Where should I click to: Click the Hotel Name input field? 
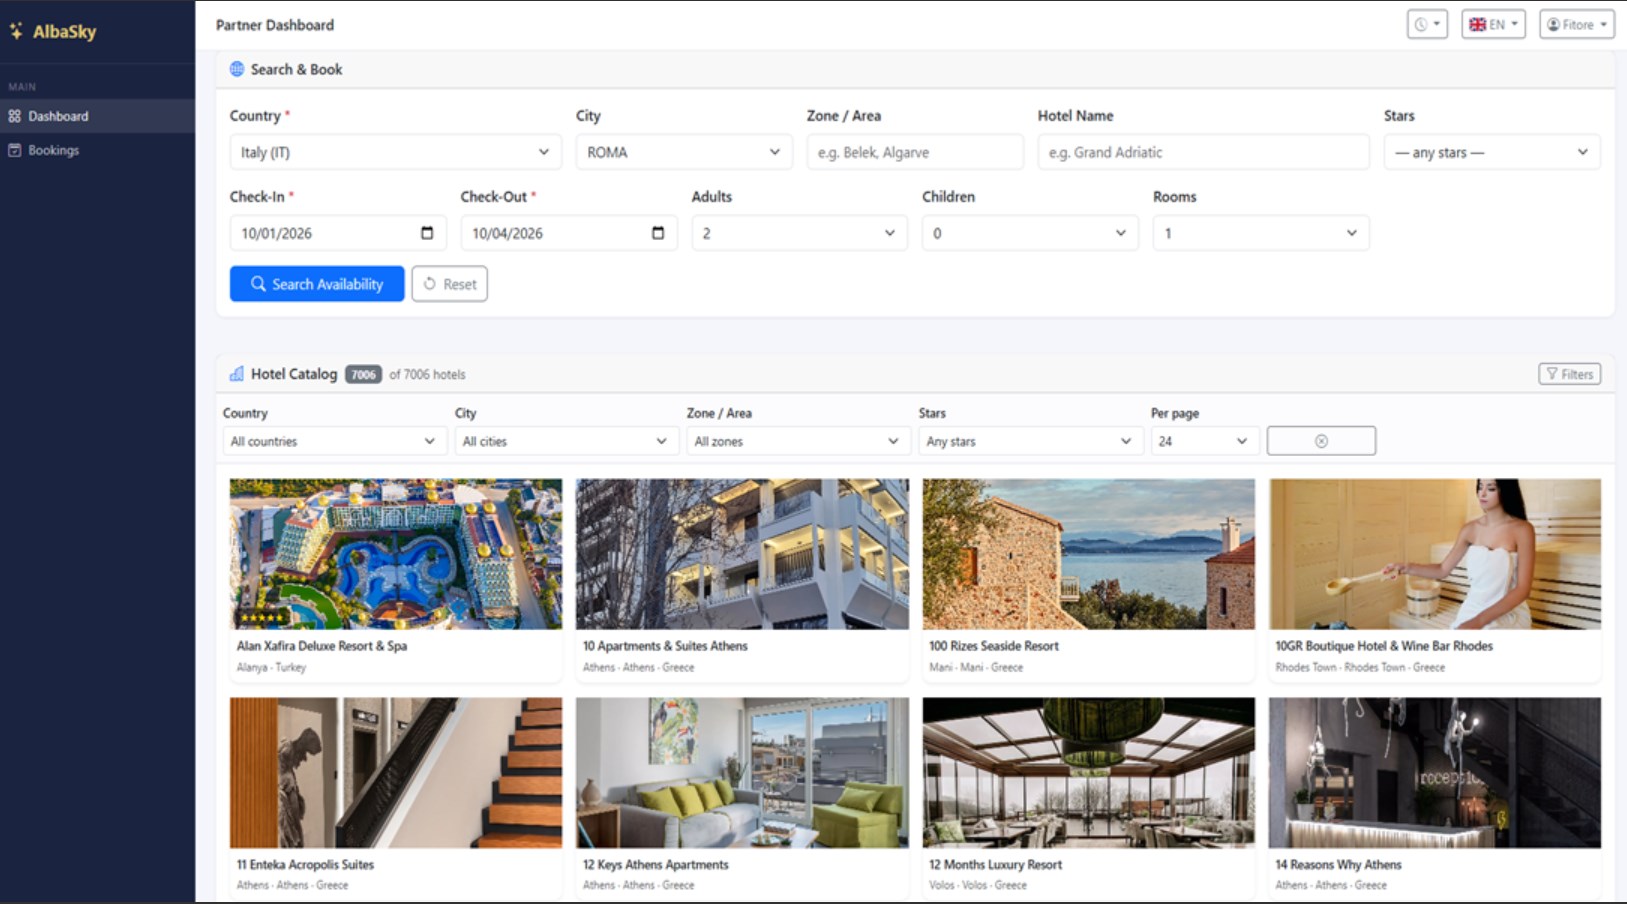click(1203, 152)
